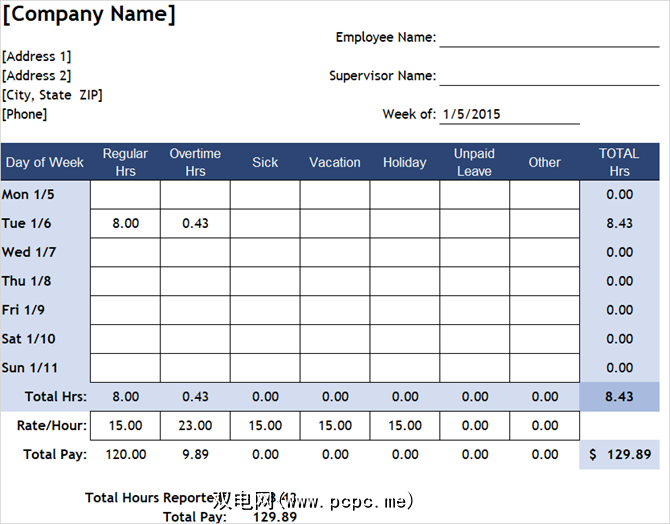Click the highlighted total hours cell 8.43
Viewport: 670px width, 524px height.
tap(619, 397)
